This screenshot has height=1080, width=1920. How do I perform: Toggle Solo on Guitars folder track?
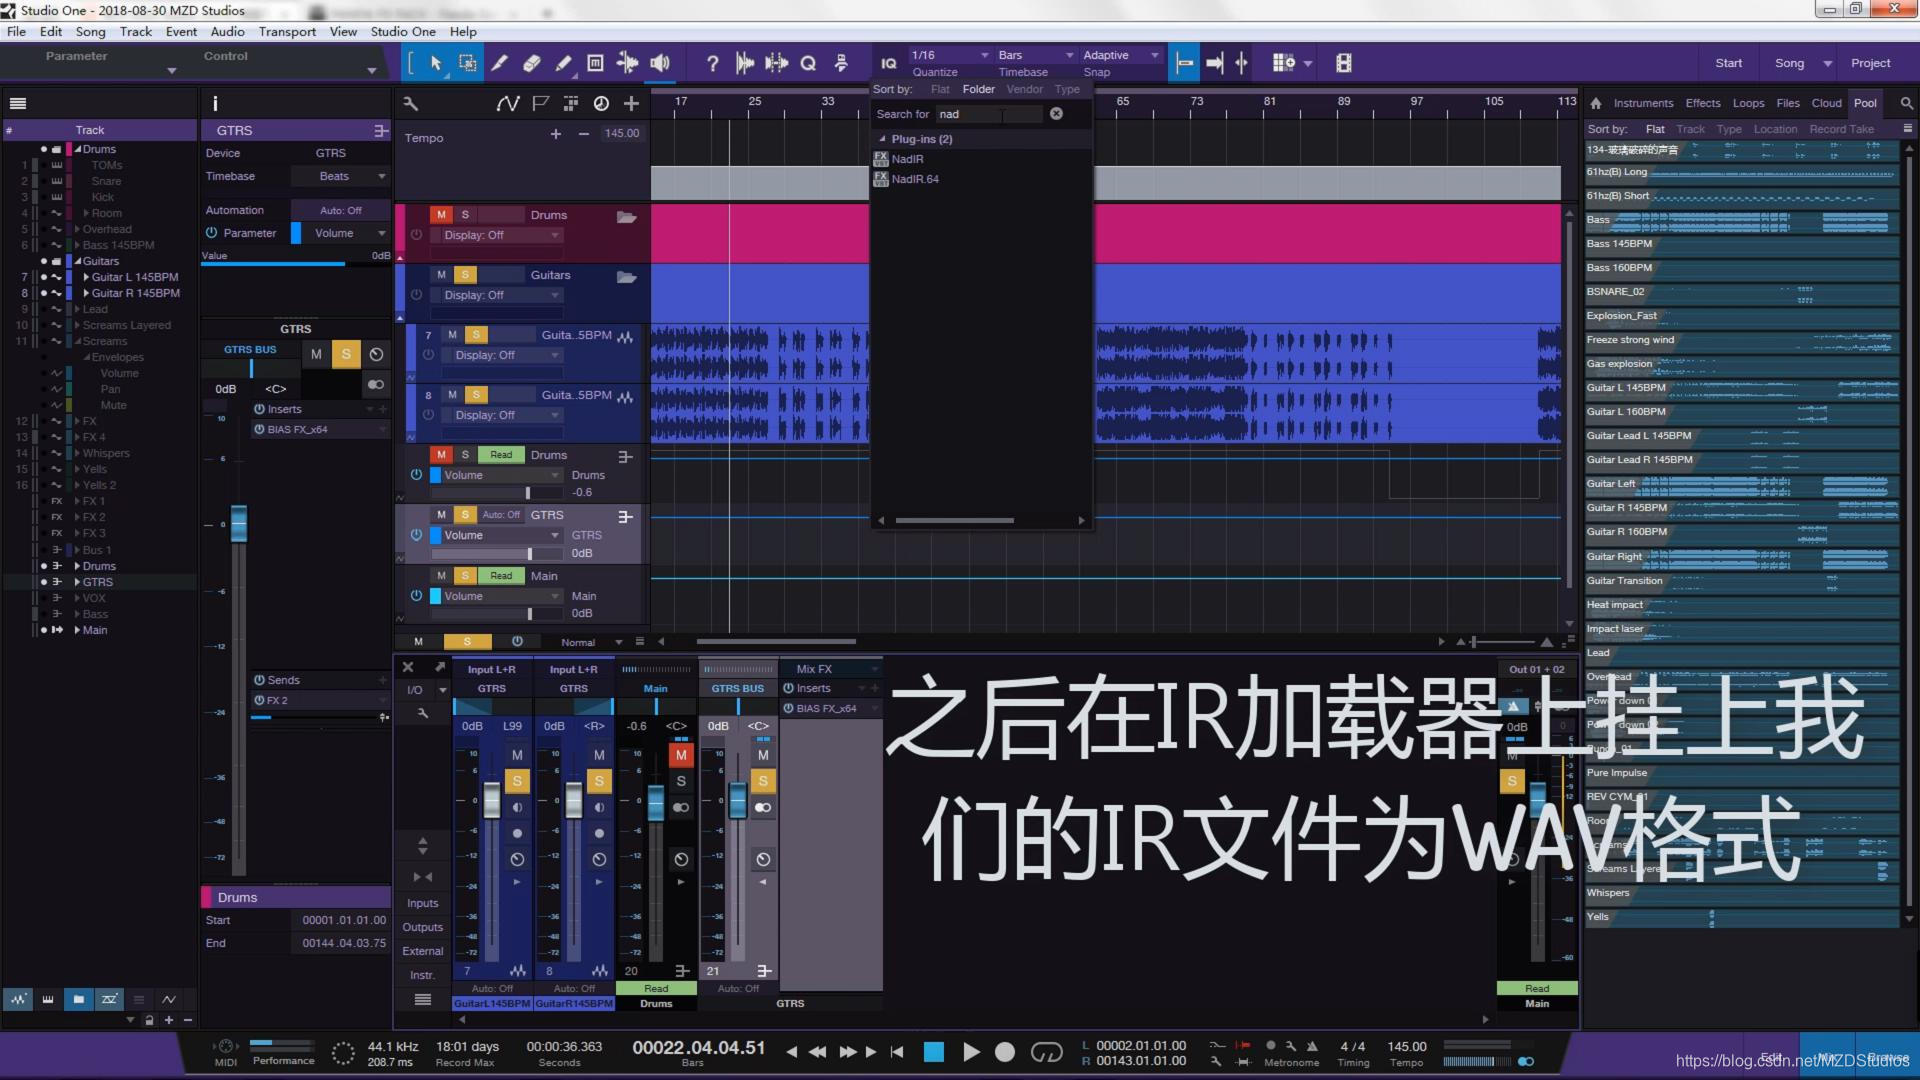click(465, 275)
